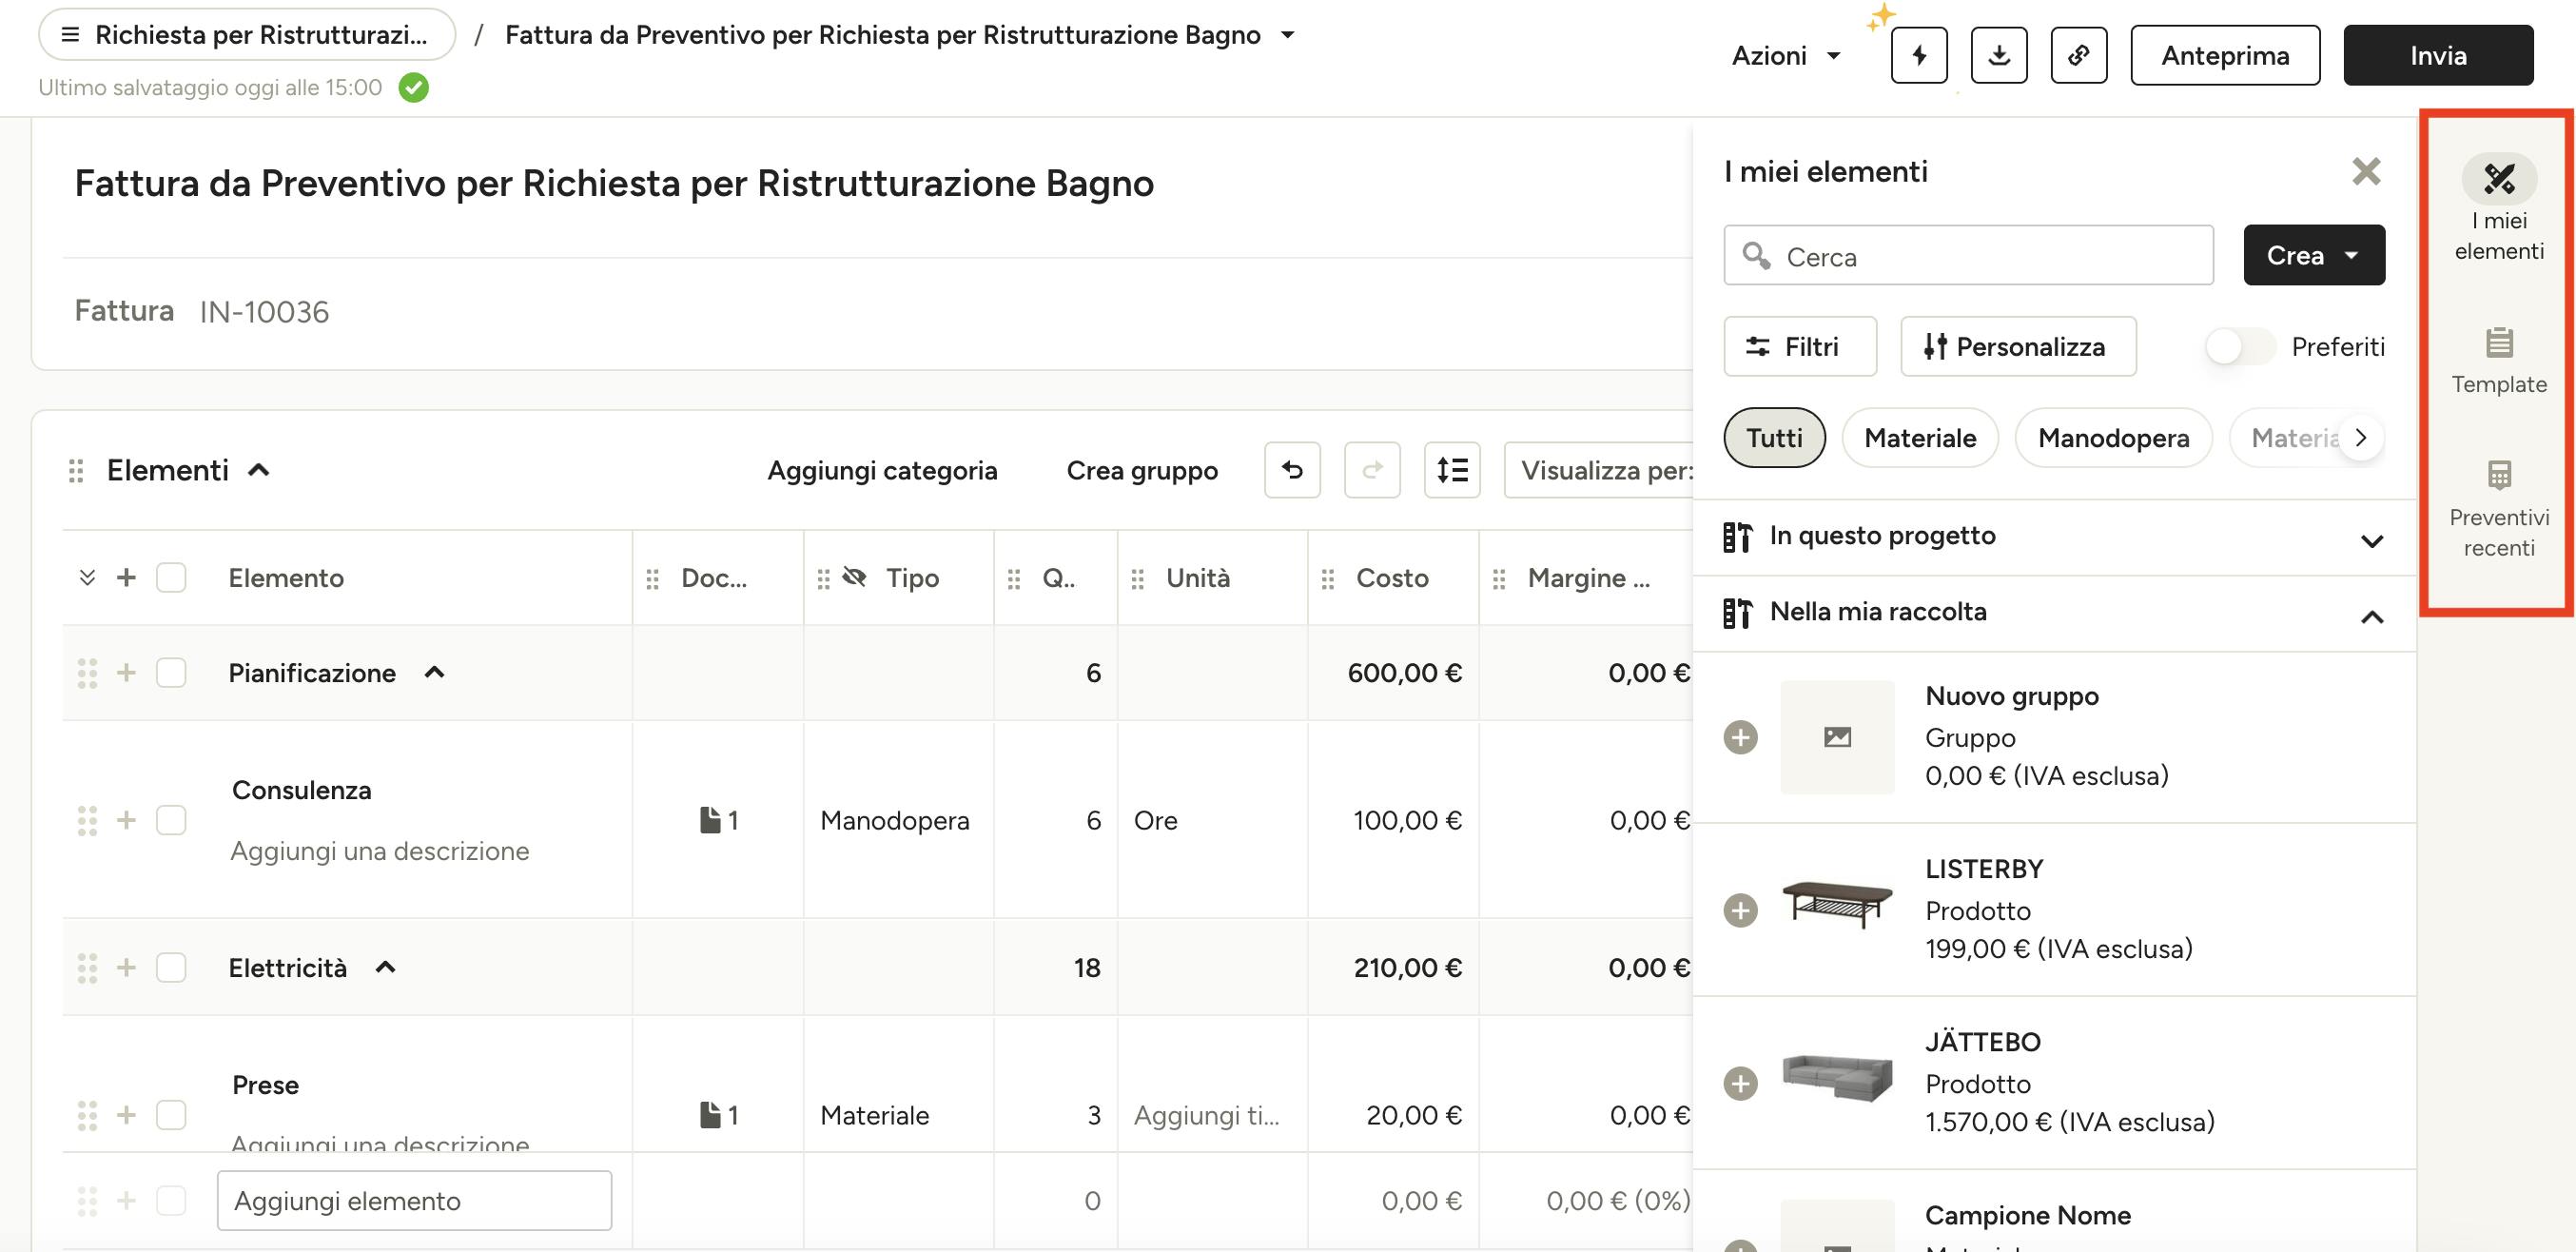Click the document icon in the Prese row
Screen dimensions: 2576x1252
(x=710, y=1115)
